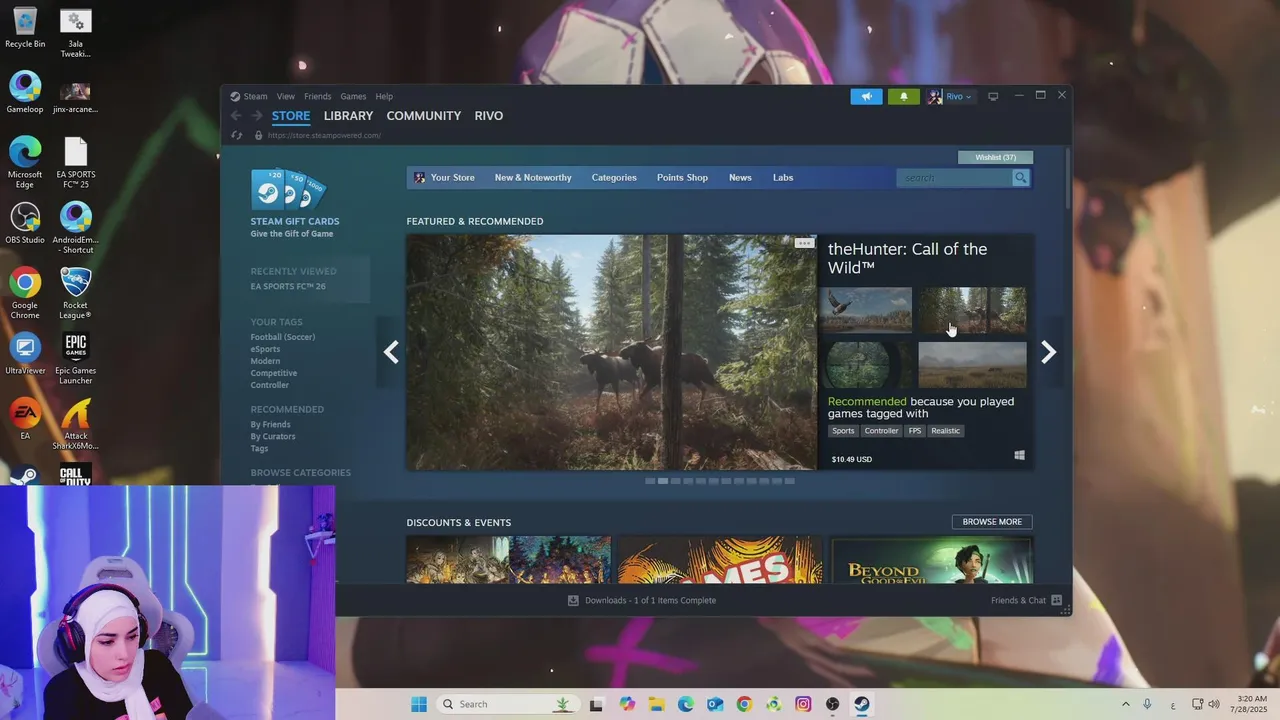Open the green notifications bell
The image size is (1280, 720).
click(903, 97)
